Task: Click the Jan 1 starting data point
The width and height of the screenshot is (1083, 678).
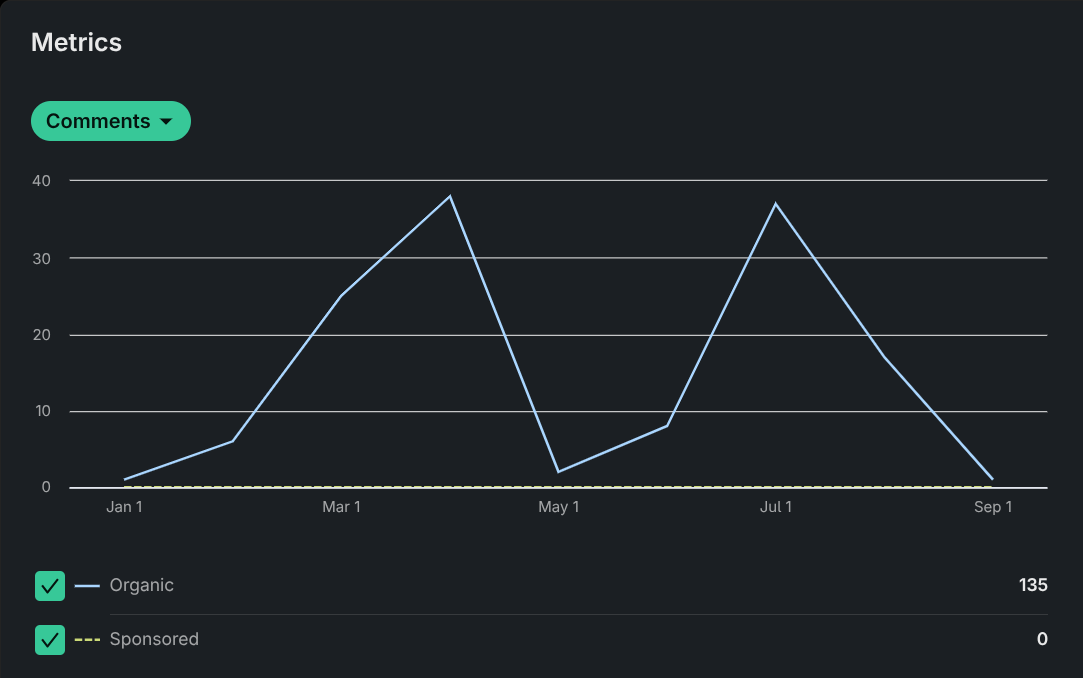Action: tap(125, 480)
